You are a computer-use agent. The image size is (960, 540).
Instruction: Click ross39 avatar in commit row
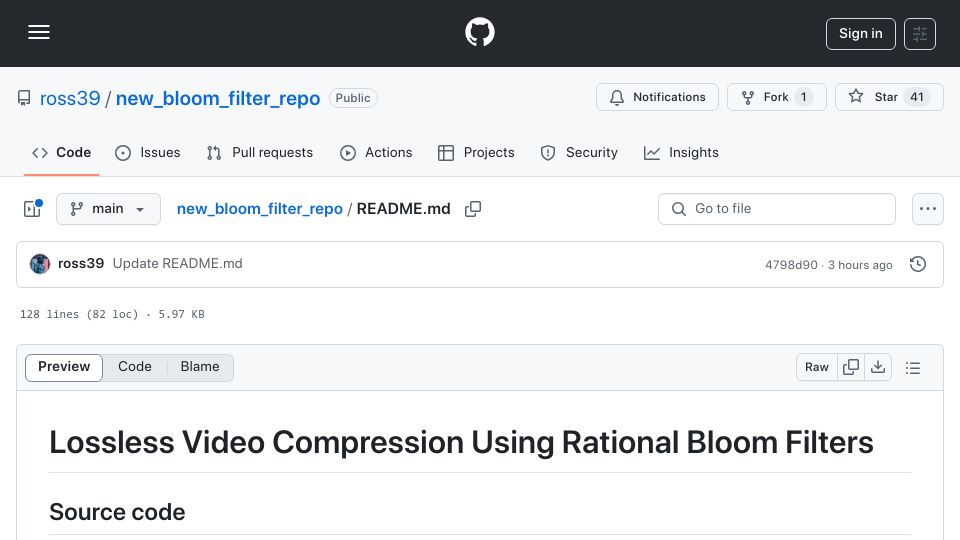click(40, 264)
